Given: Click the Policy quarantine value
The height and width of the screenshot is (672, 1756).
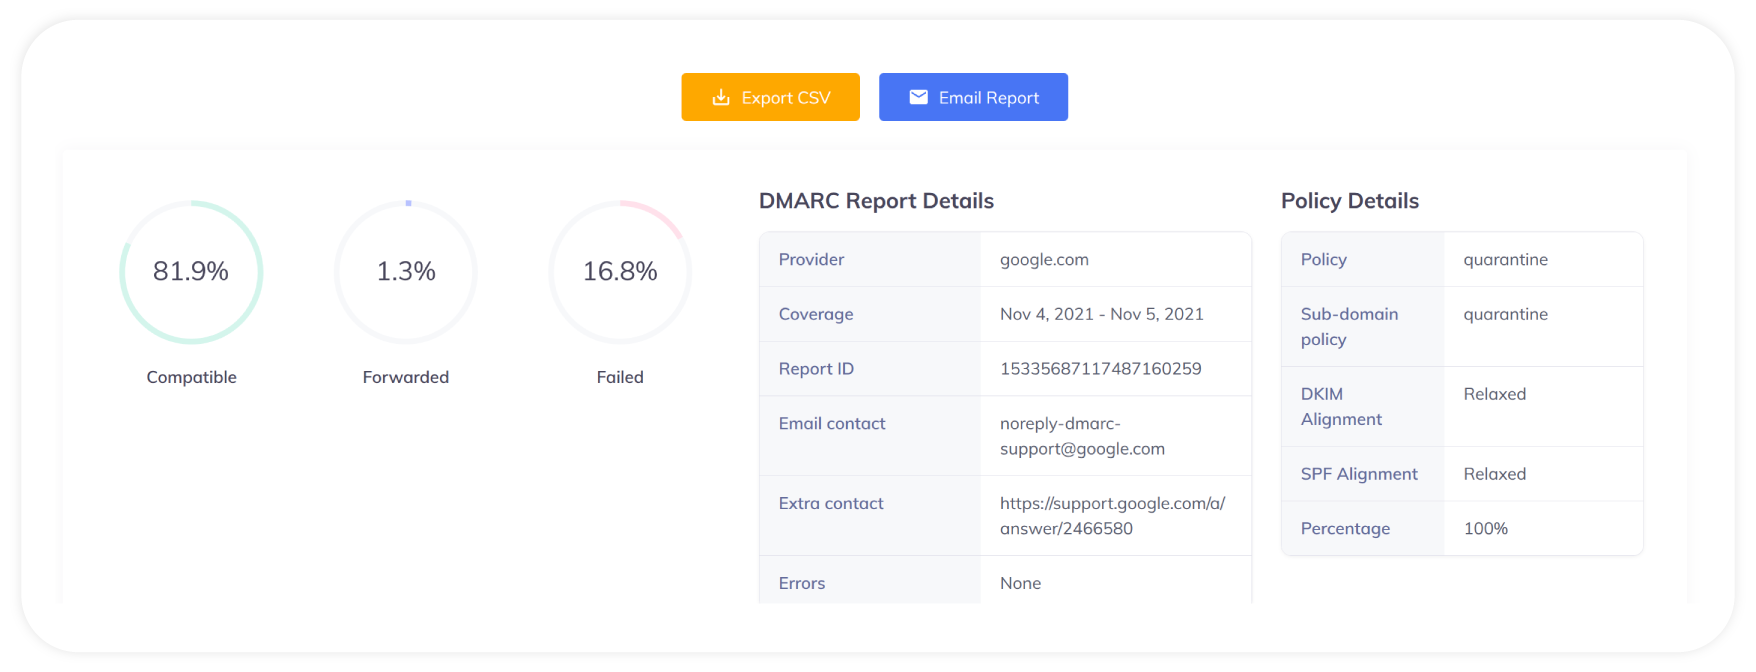Looking at the screenshot, I should 1505,260.
